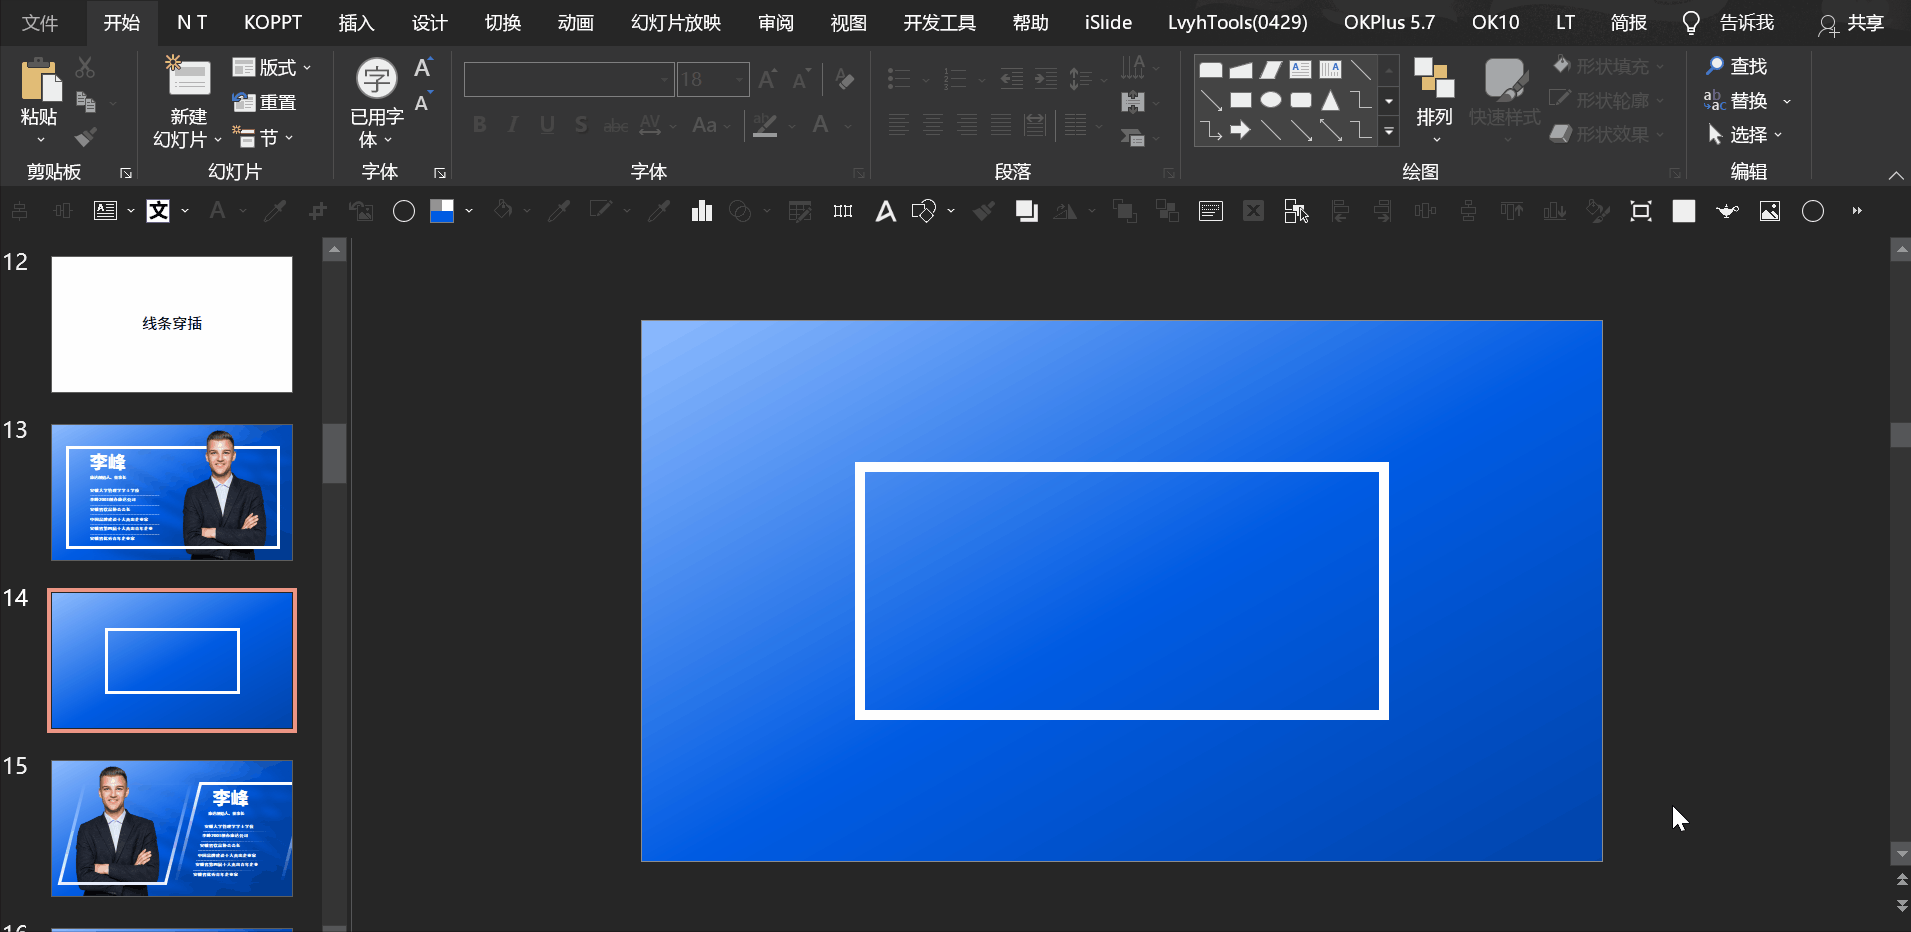Click the more commands double-arrow icon
This screenshot has width=1911, height=932.
coord(1857,211)
